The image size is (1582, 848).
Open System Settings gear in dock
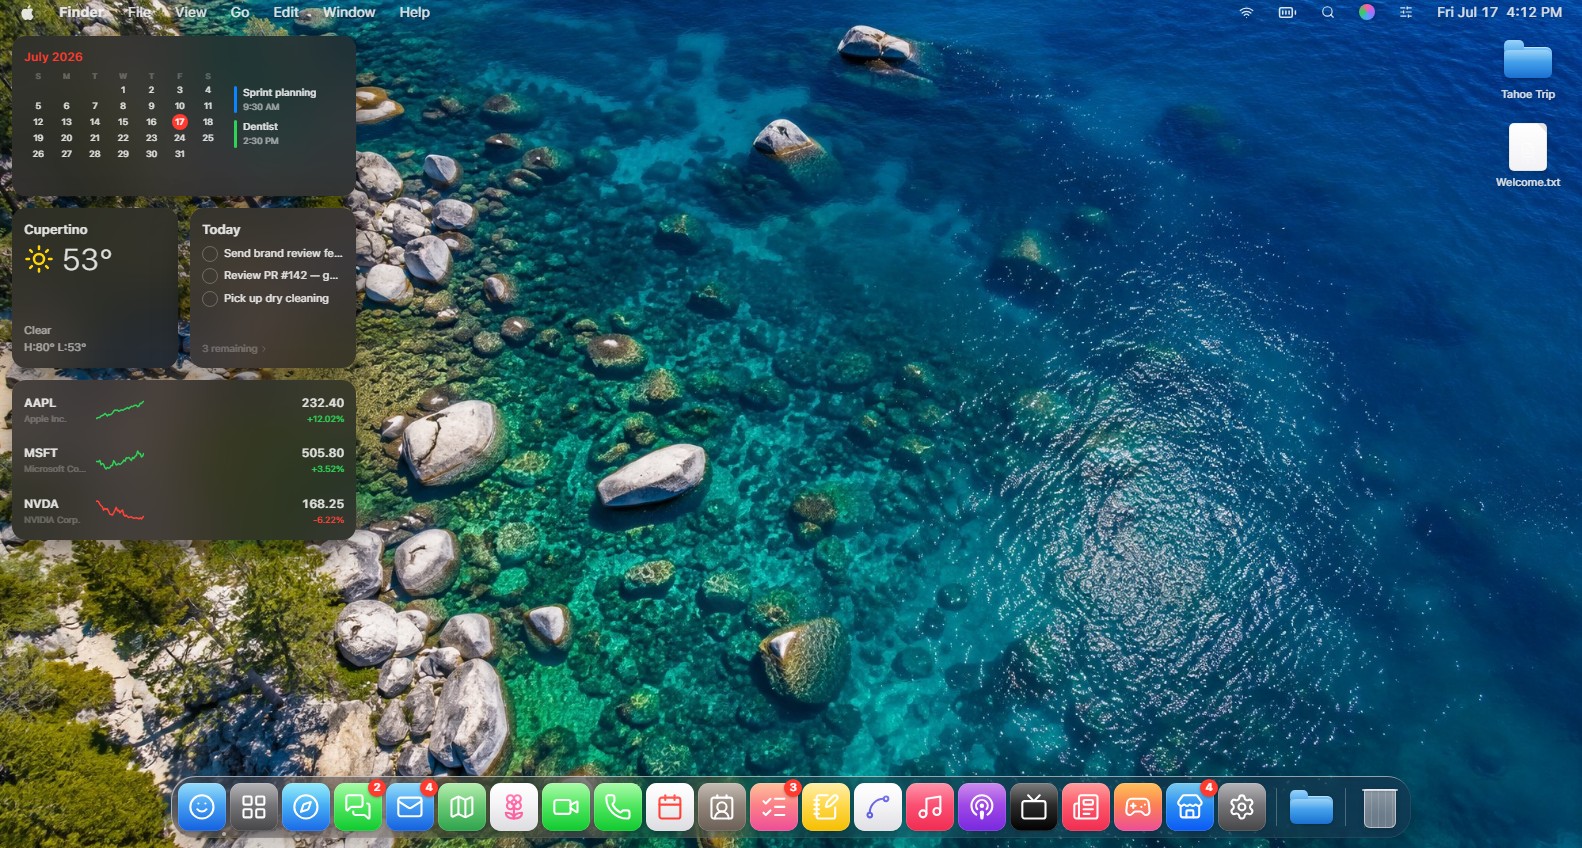1242,807
